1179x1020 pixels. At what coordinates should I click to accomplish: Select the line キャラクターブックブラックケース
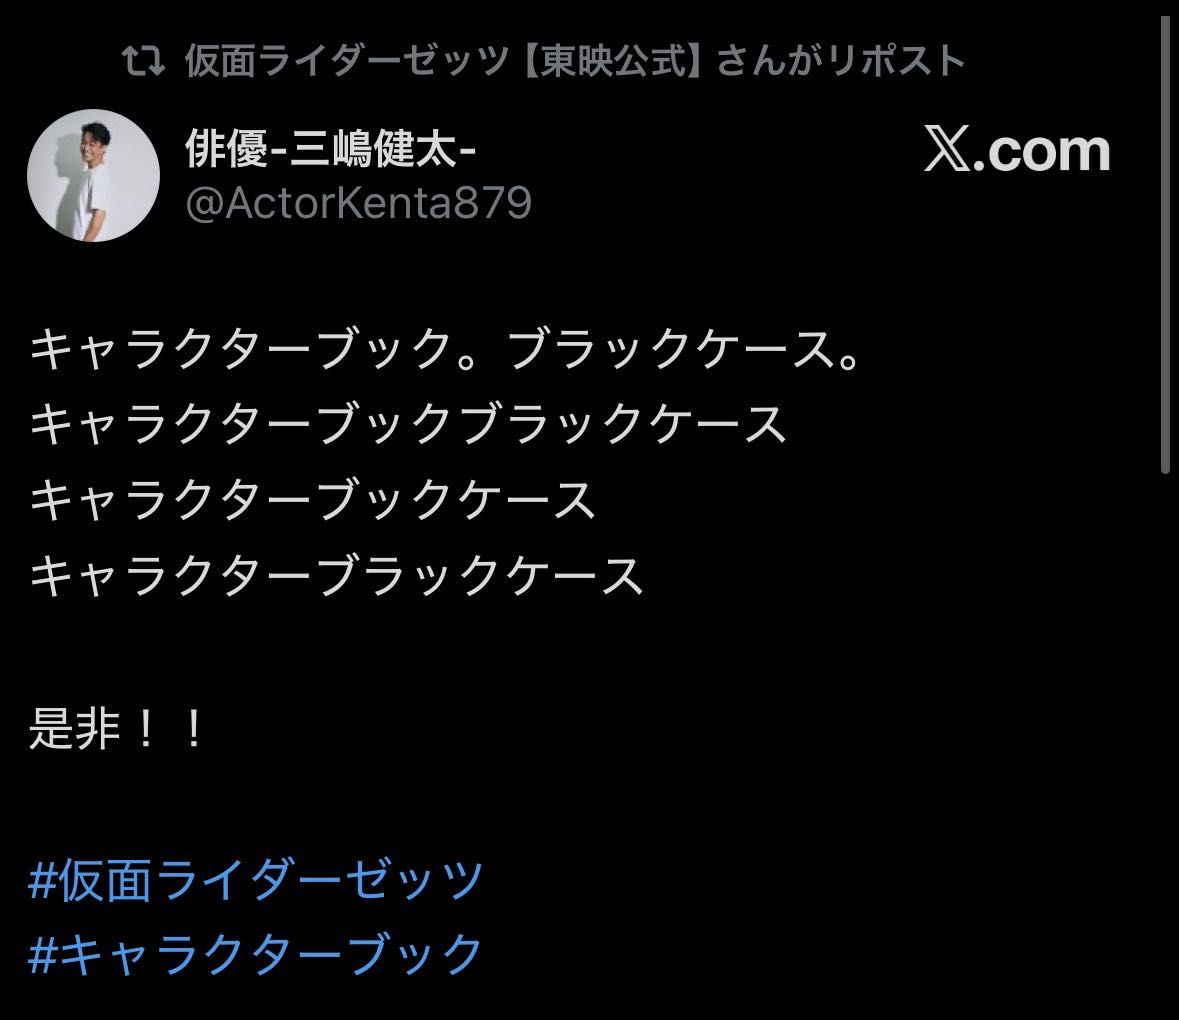[x=408, y=425]
